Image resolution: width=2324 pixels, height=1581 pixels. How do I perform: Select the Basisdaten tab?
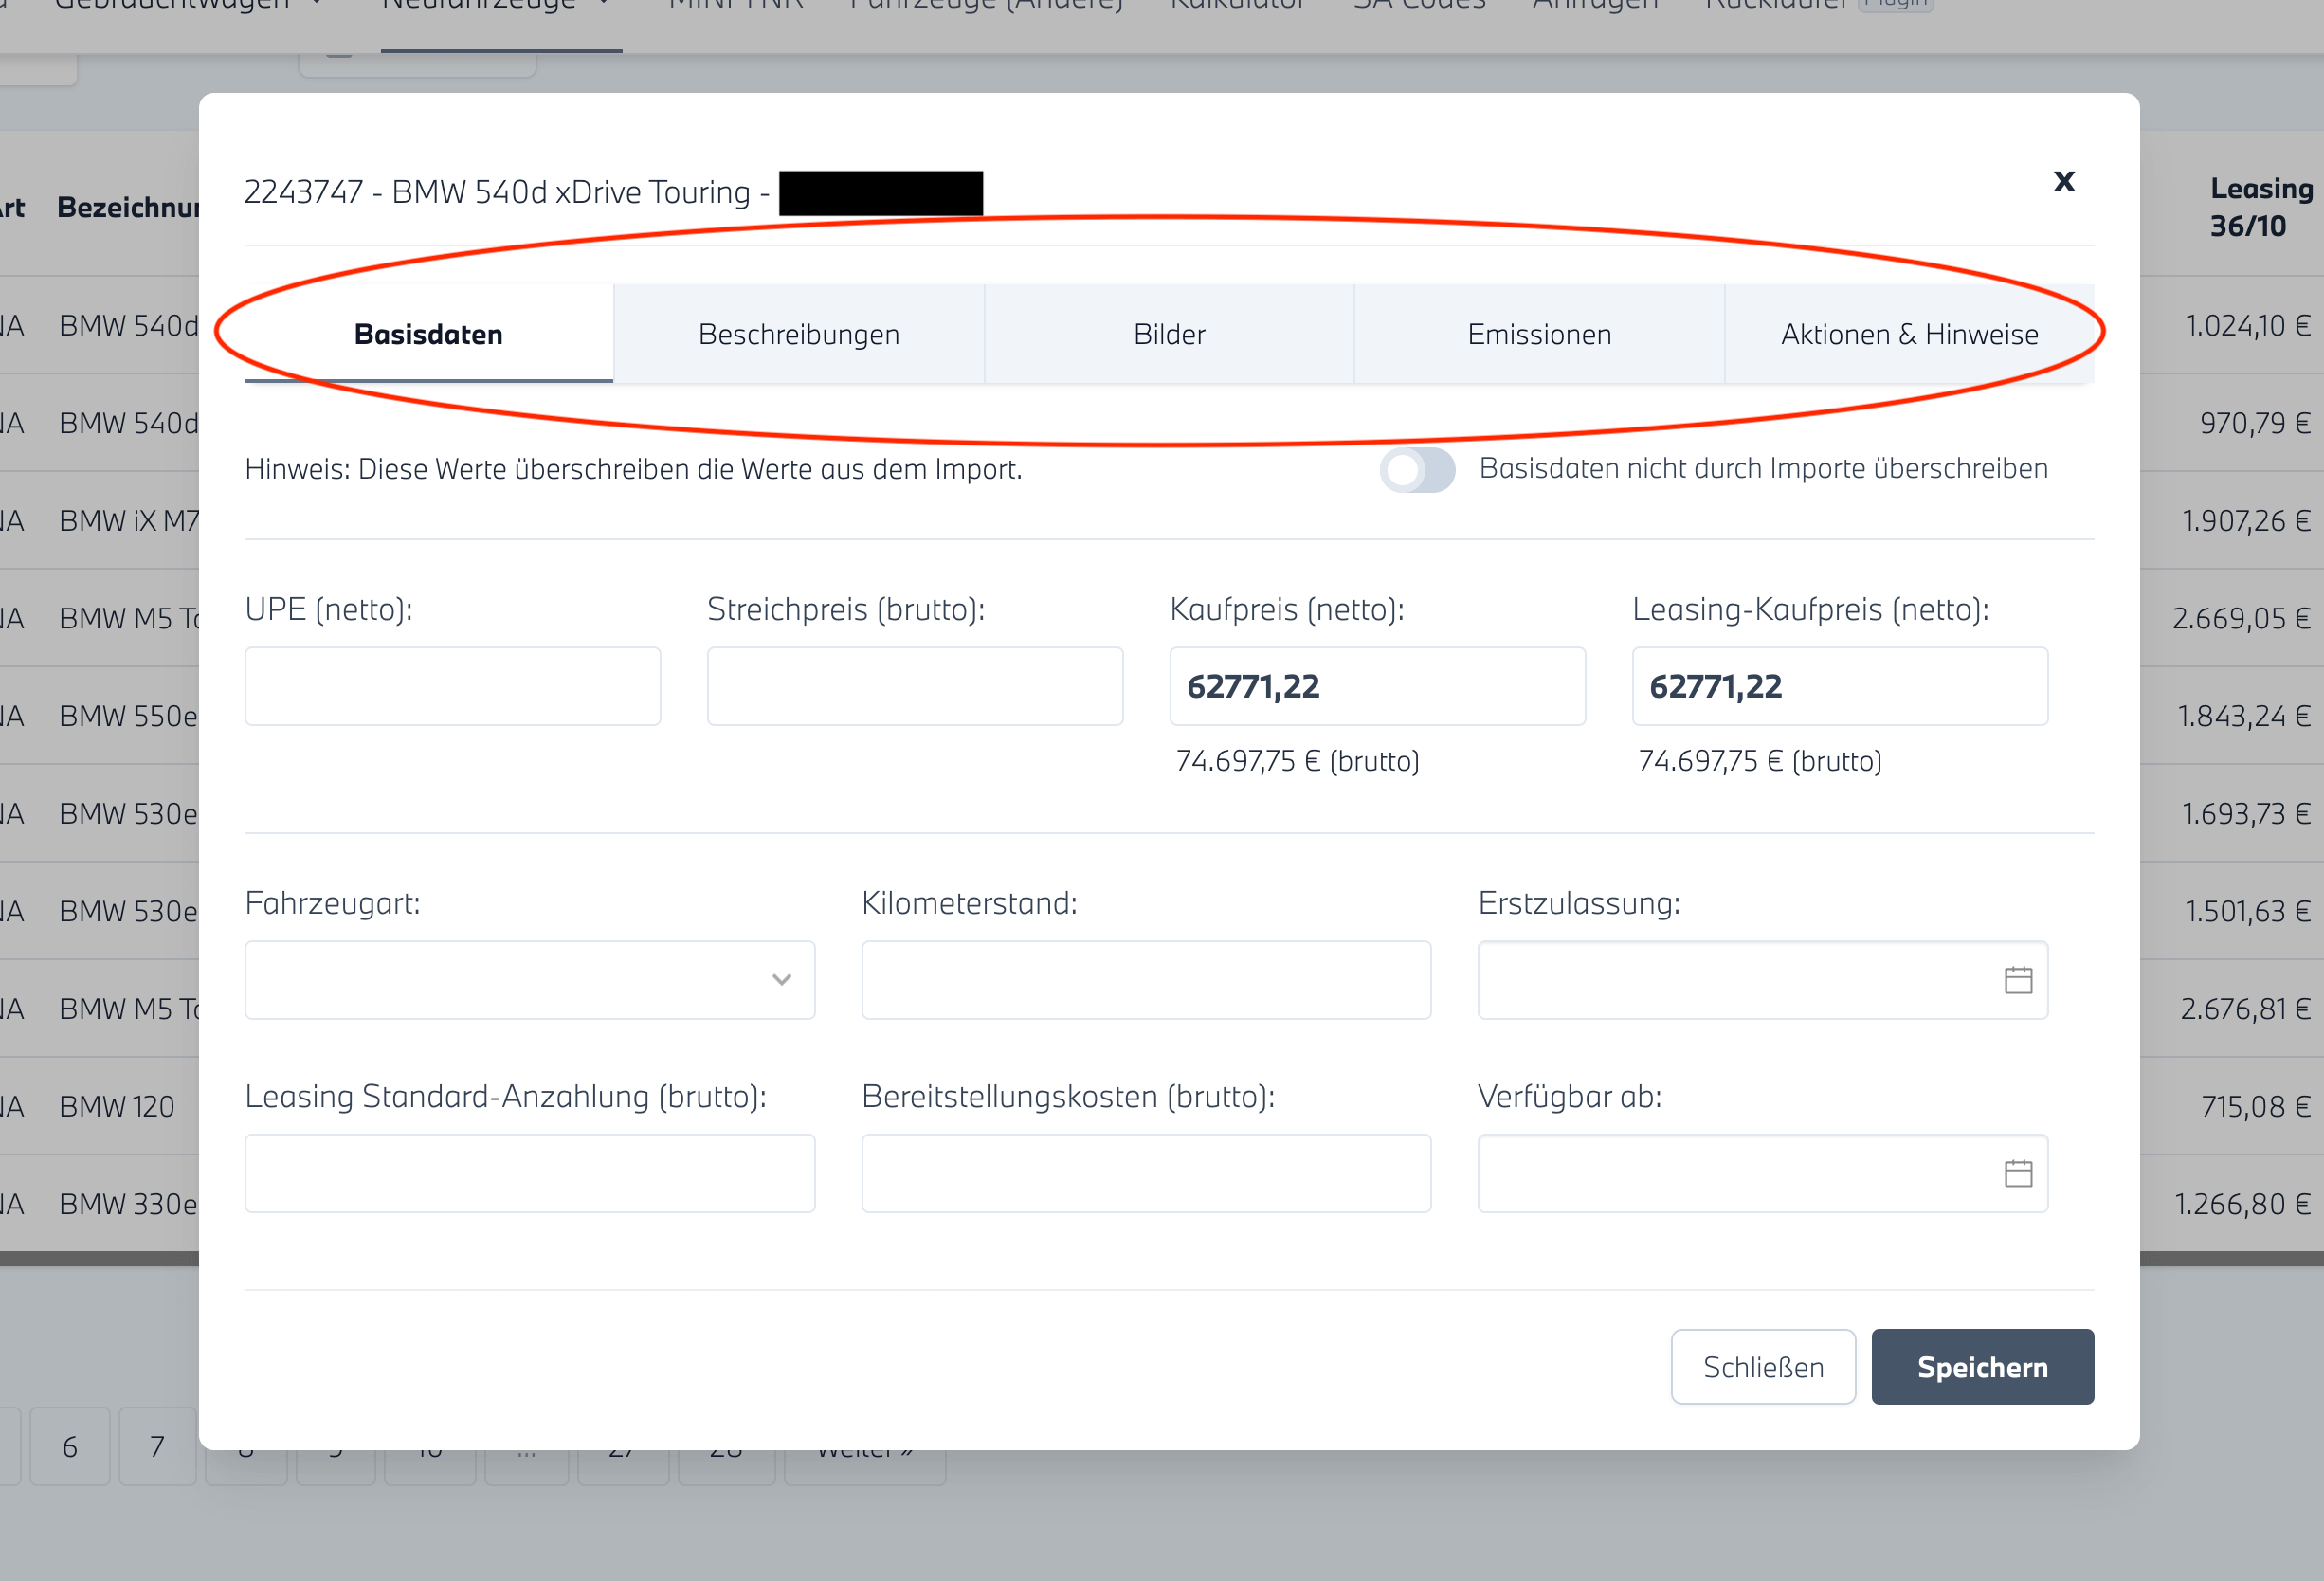[428, 334]
